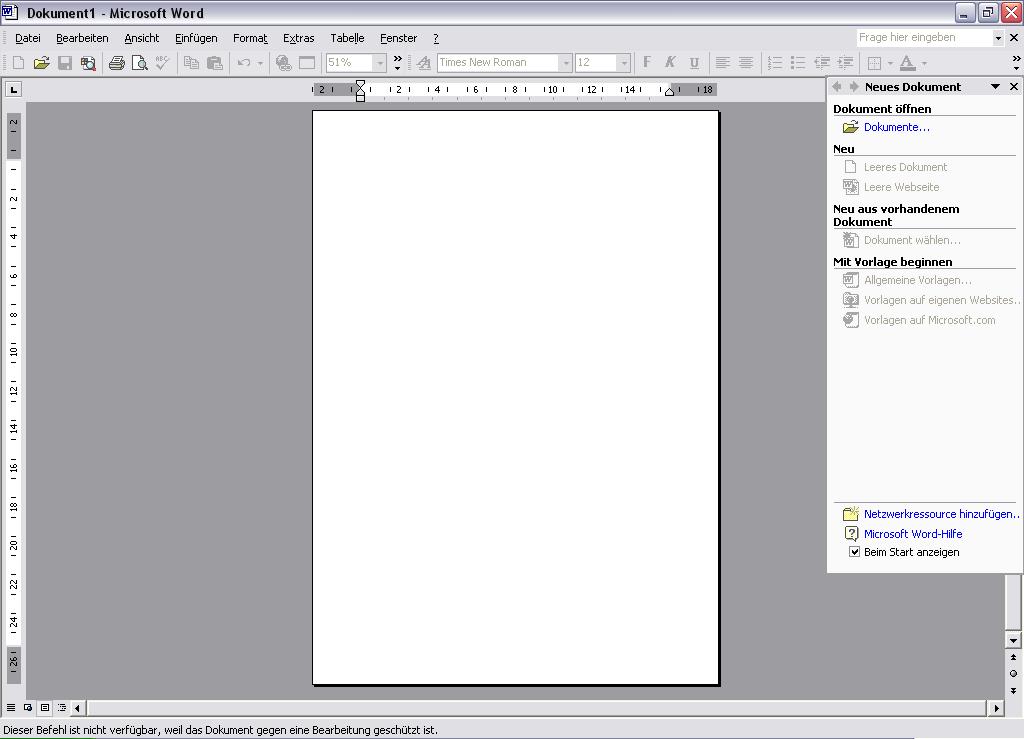
Task: Click 'Netzwerkressource hinzufügen...' link
Action: tap(942, 514)
